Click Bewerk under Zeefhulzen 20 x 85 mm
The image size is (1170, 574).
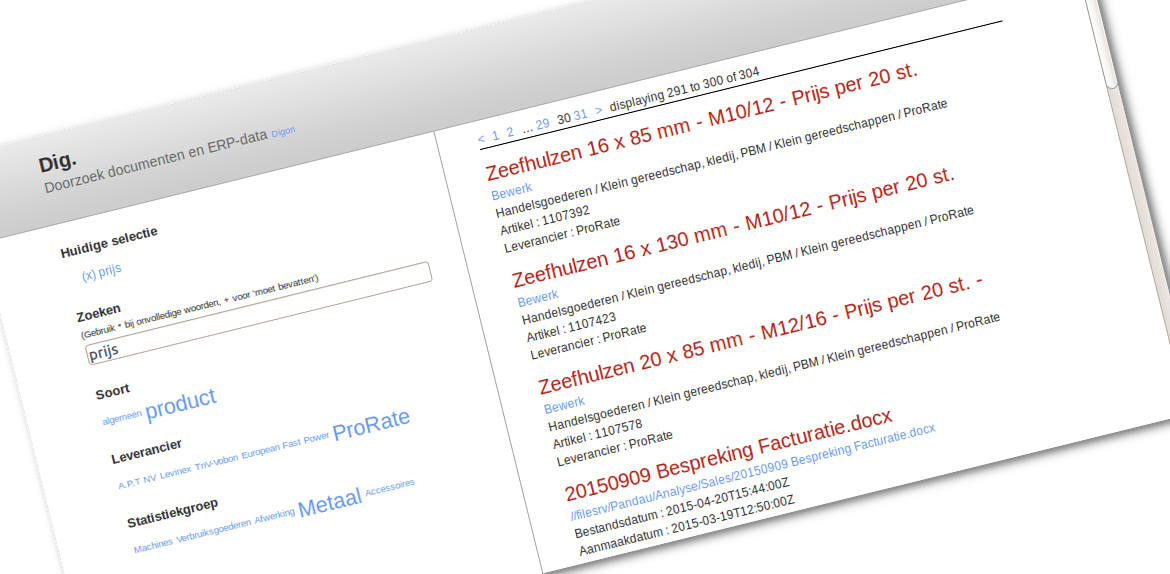click(x=564, y=405)
